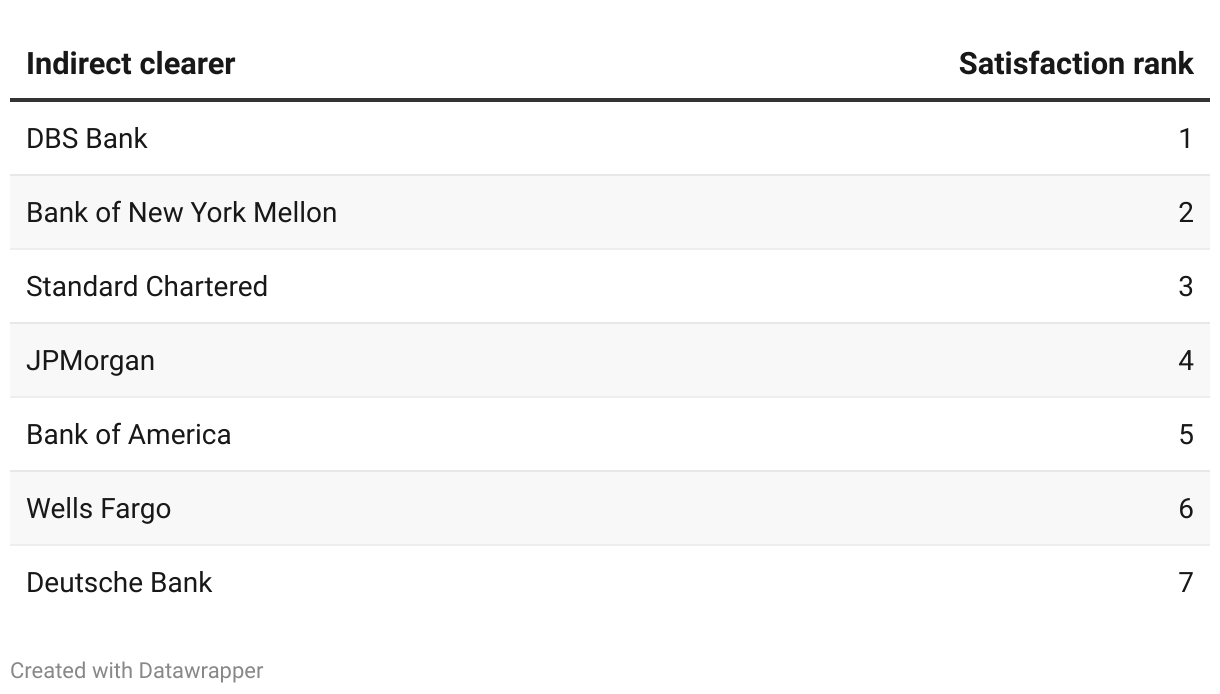The width and height of the screenshot is (1220, 694).
Task: Click rank 2 beside Bank of New York Mellon
Action: [x=1185, y=212]
